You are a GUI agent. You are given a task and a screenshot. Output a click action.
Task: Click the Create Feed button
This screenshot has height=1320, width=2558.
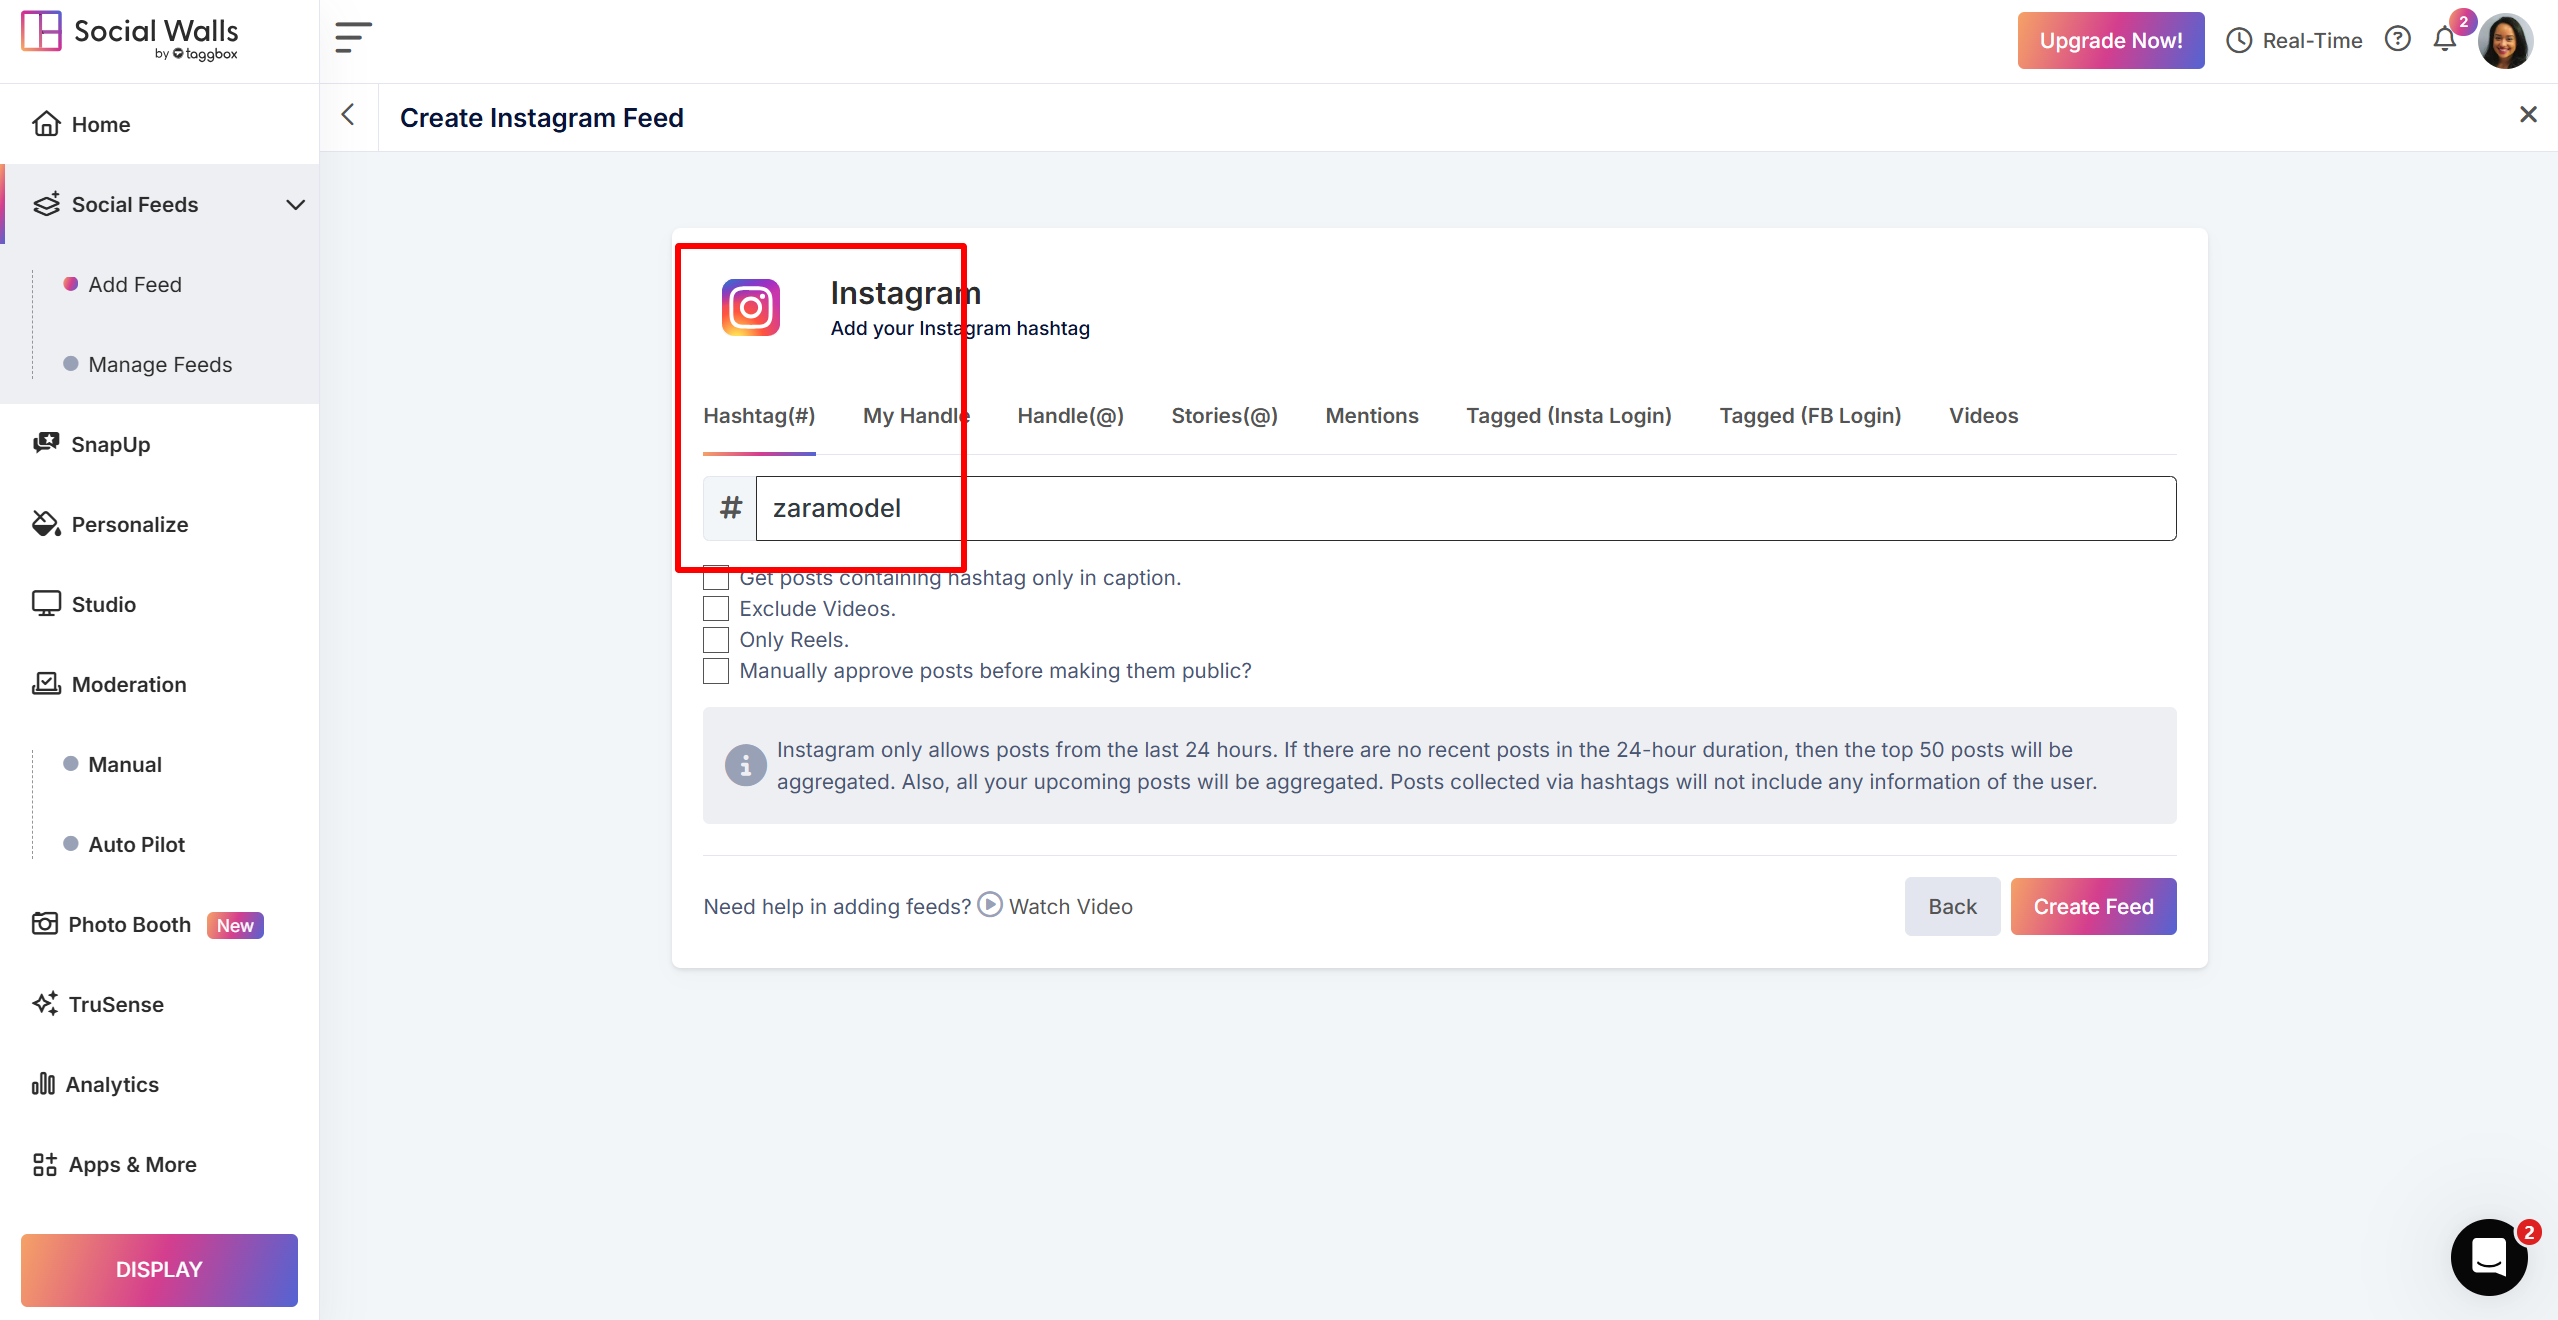coord(2093,907)
